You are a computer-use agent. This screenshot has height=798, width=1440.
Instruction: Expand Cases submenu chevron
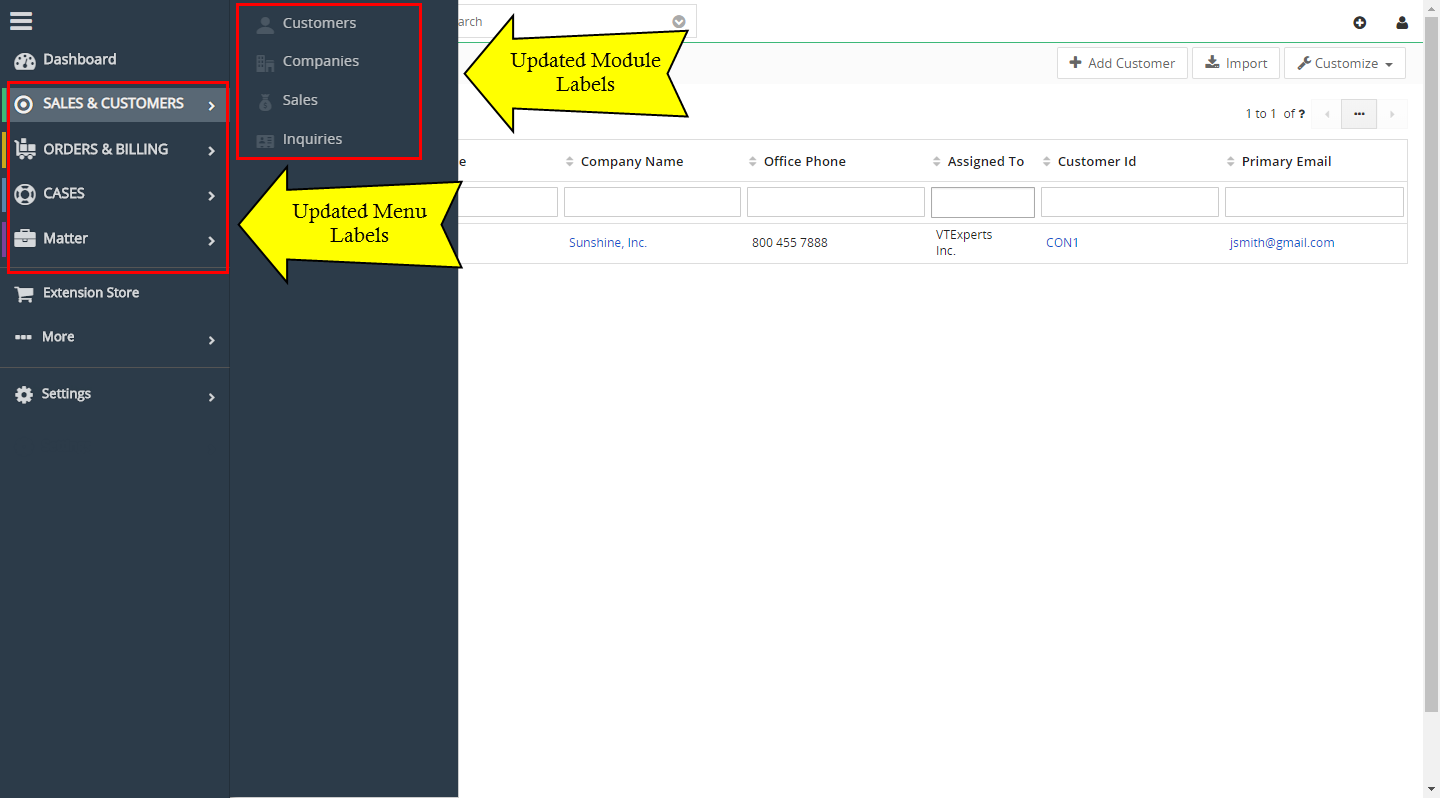pos(211,196)
